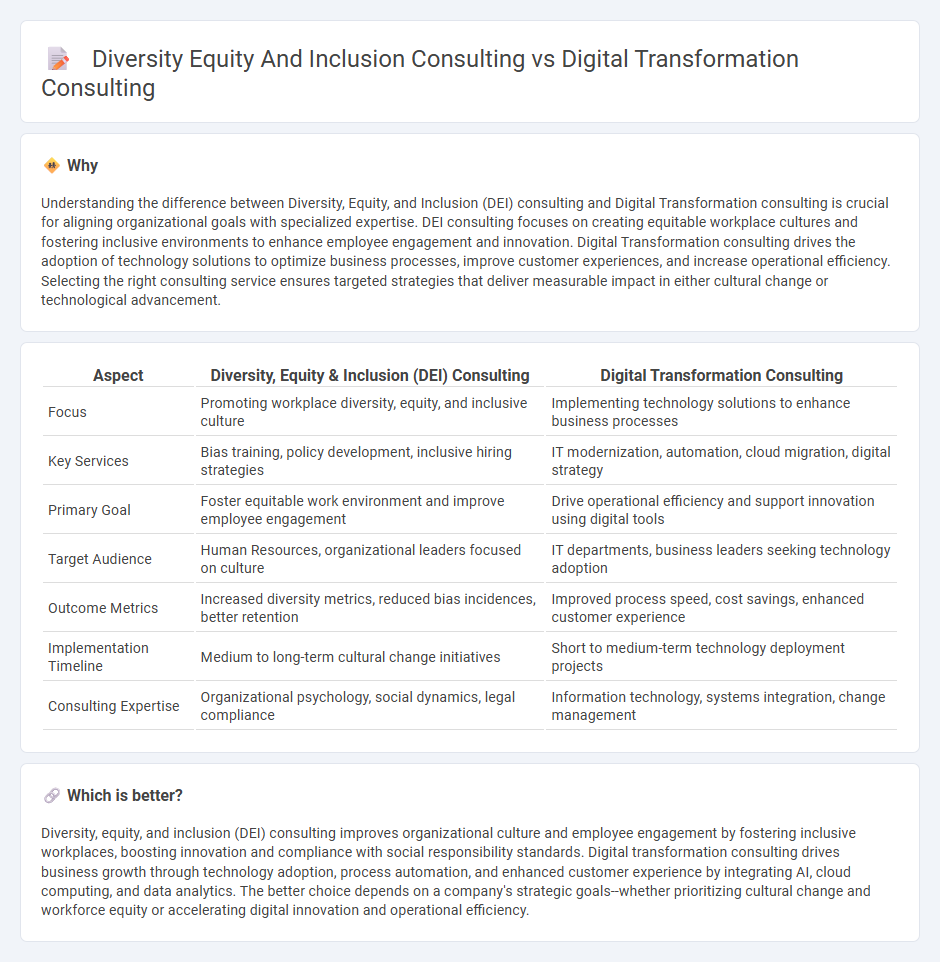Click cell 'Short to medium-term technology deployment projects'
This screenshot has height=962, width=940.
click(721, 657)
